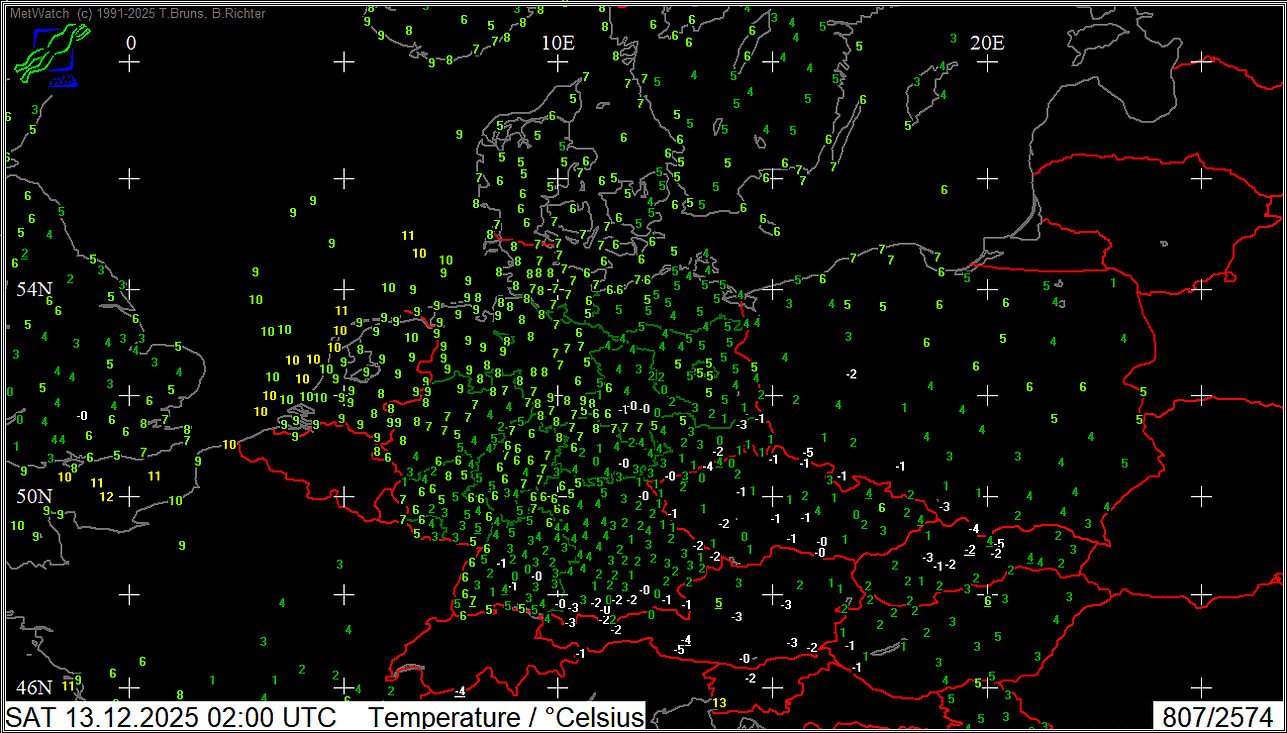
Task: Click the 807/2574 station counter
Action: (1217, 717)
